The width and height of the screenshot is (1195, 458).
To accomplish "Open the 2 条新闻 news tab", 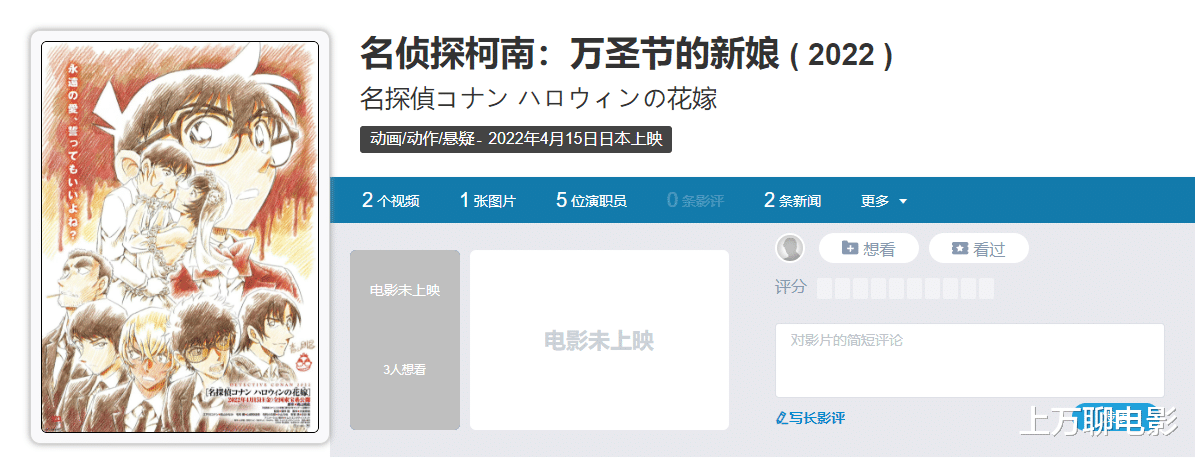I will (793, 201).
